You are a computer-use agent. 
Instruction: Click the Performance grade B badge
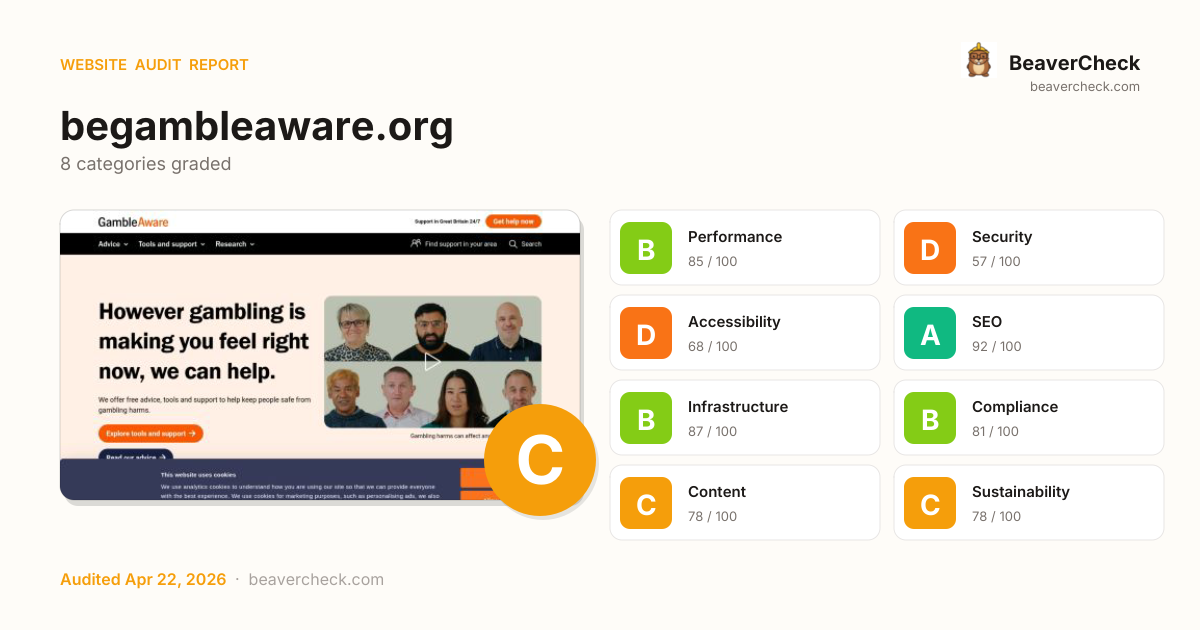coord(646,248)
